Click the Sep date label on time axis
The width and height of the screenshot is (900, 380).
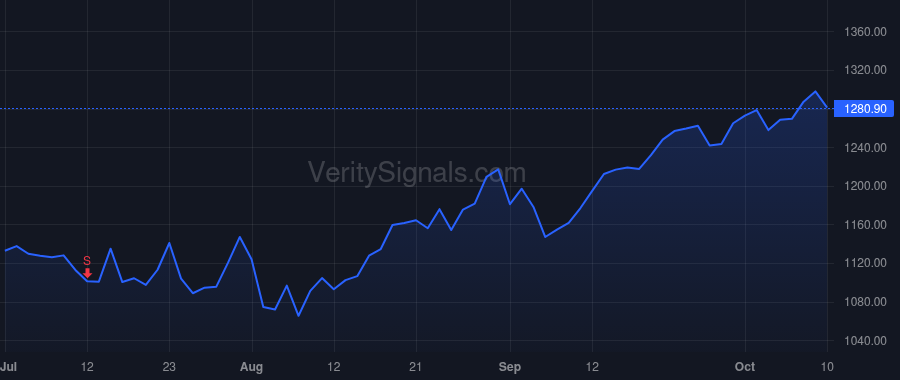tap(510, 366)
